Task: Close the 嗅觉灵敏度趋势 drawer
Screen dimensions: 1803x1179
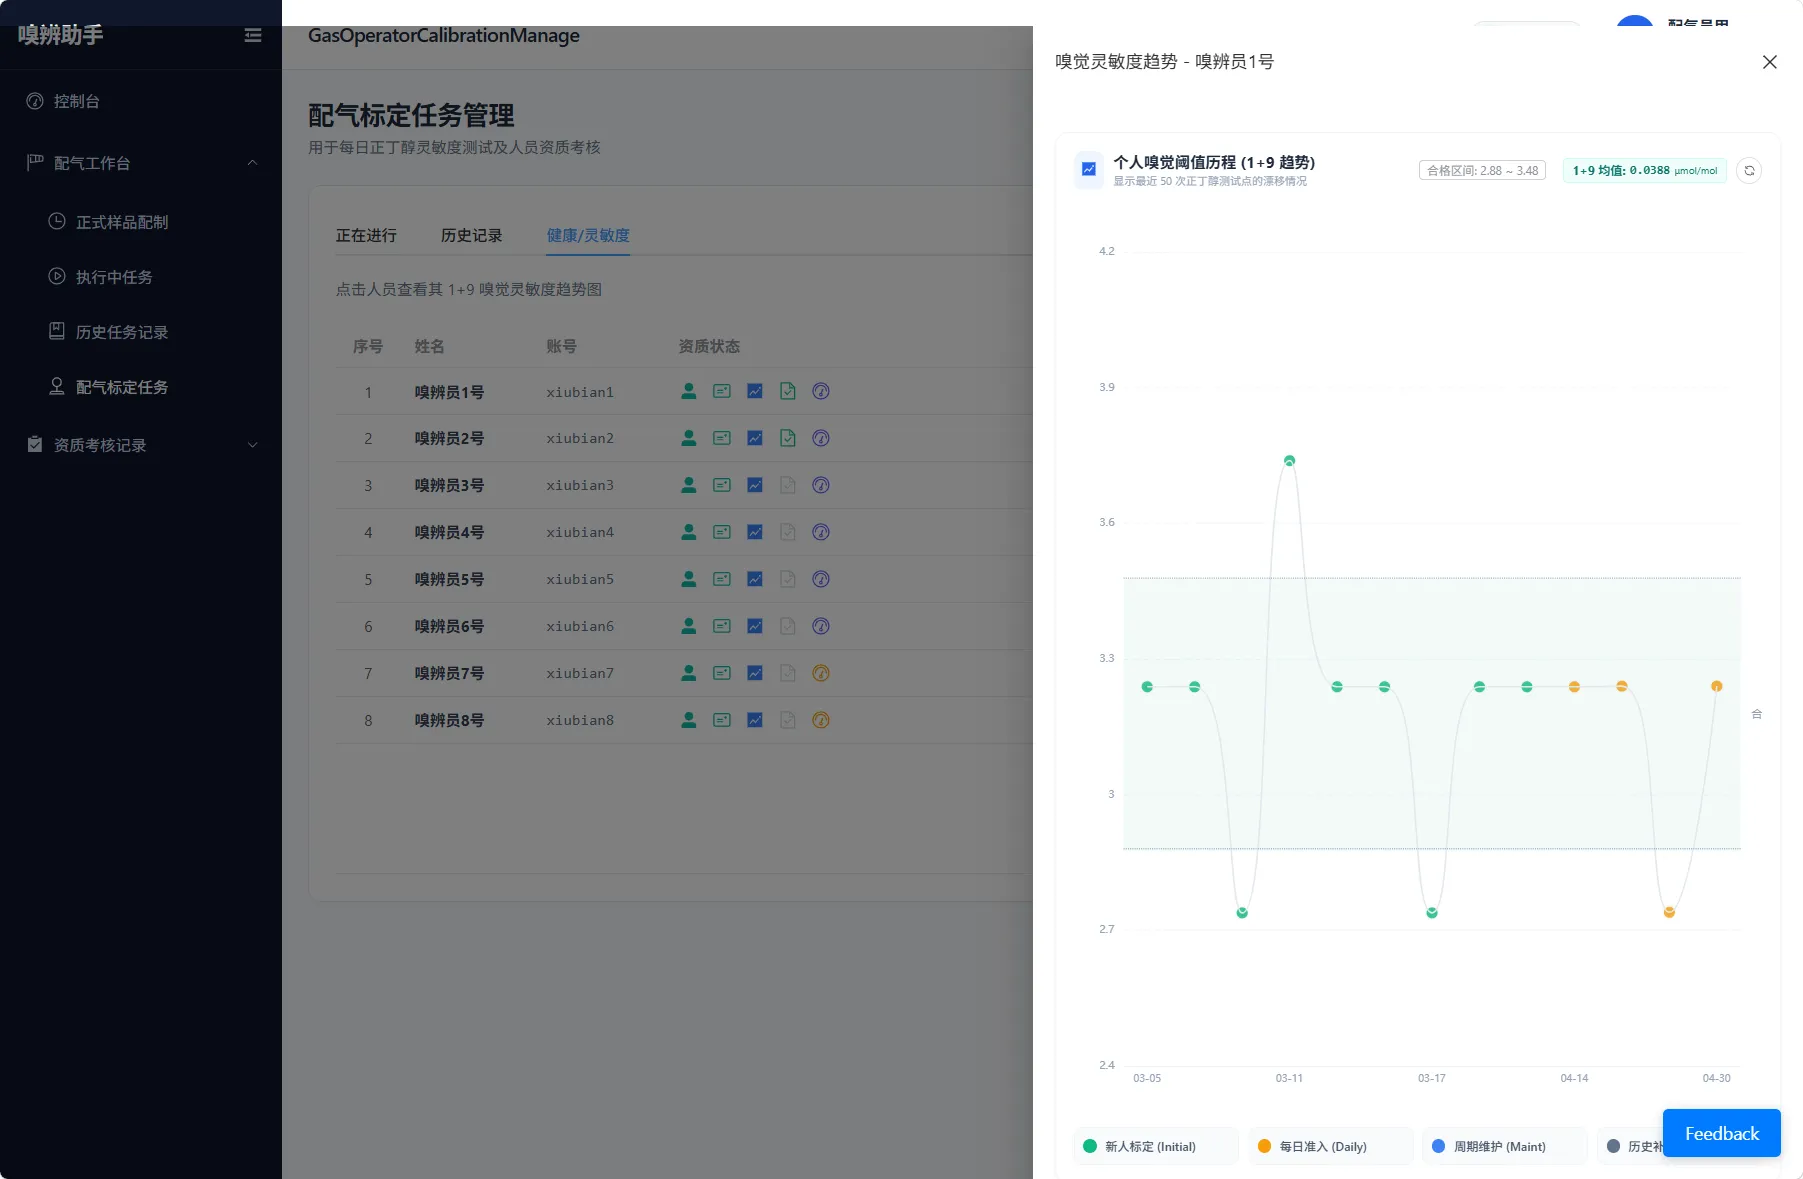Action: point(1769,62)
